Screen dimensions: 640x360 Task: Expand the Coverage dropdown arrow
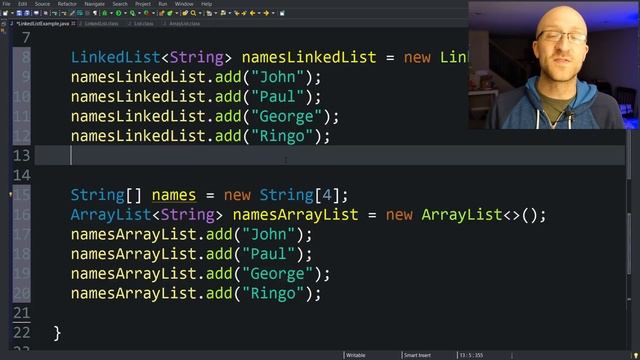[x=140, y=13]
